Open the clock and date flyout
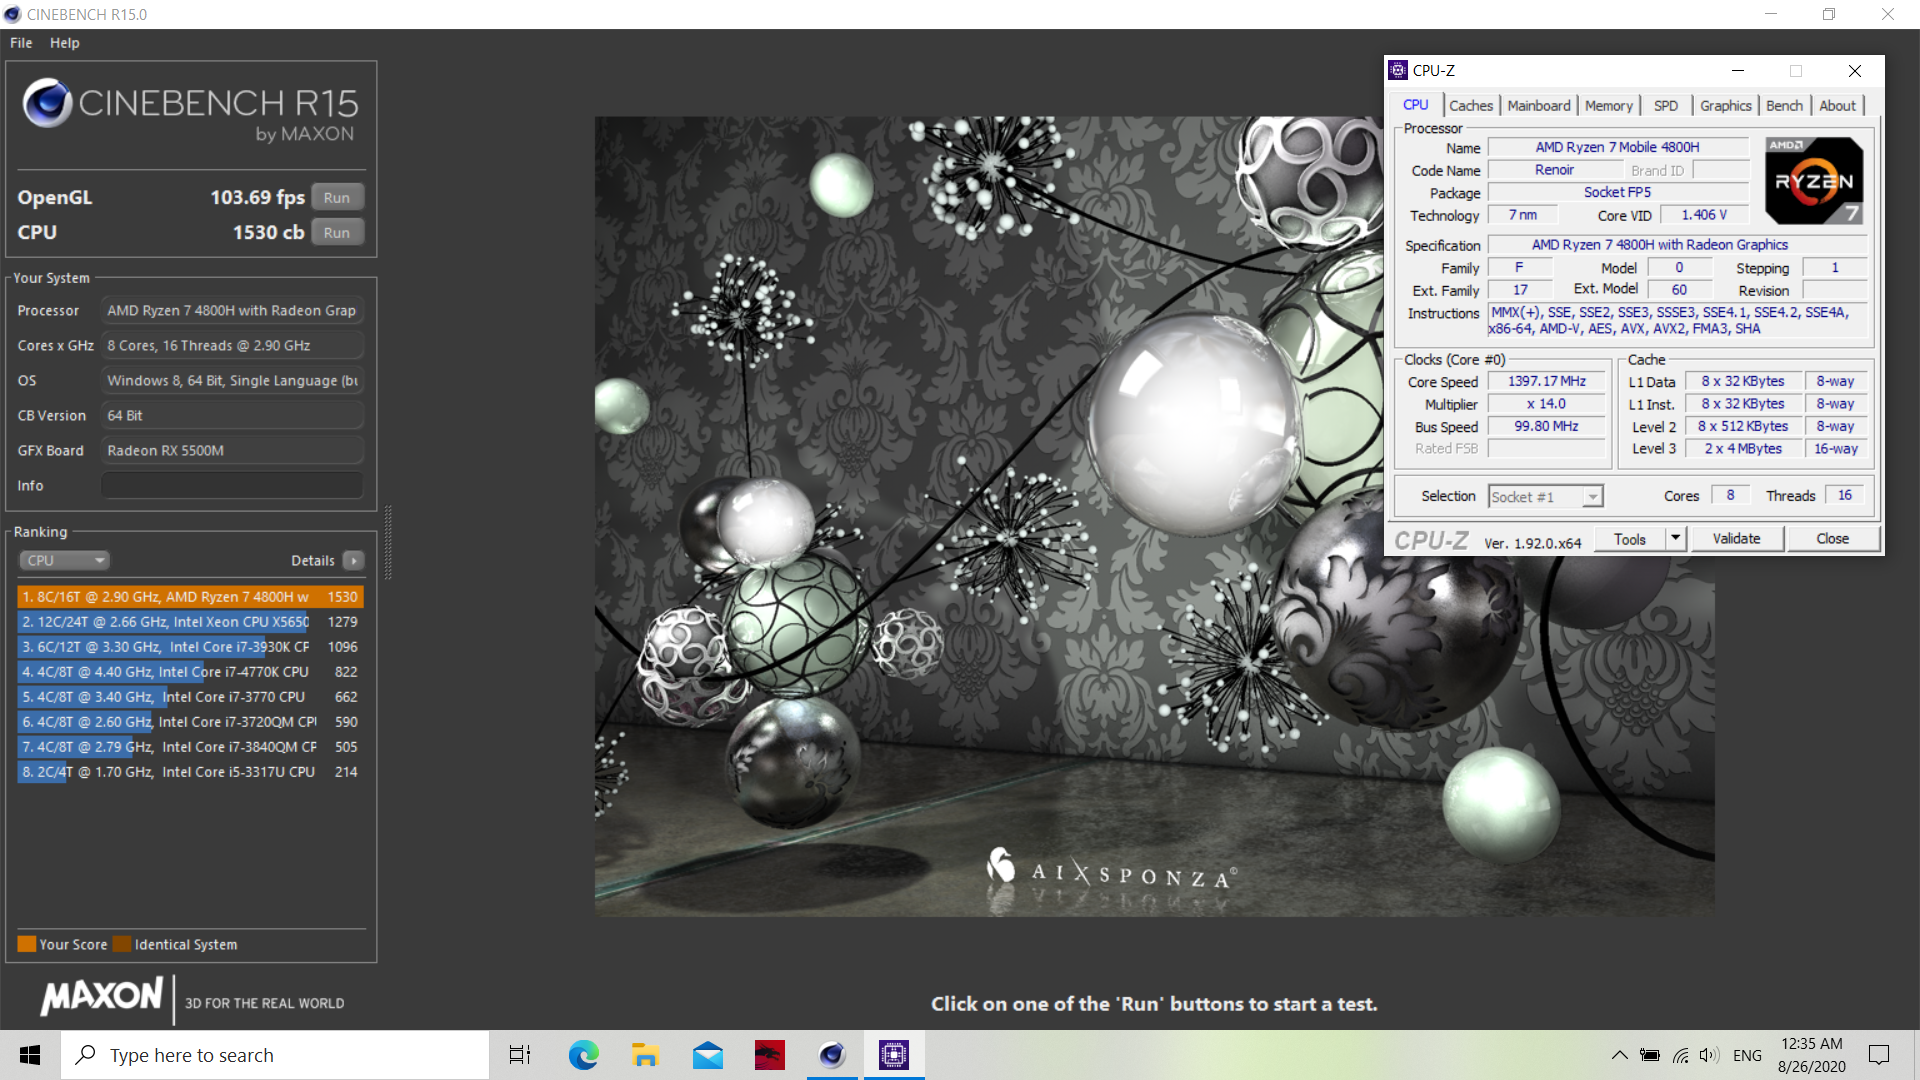 [x=1812, y=1055]
